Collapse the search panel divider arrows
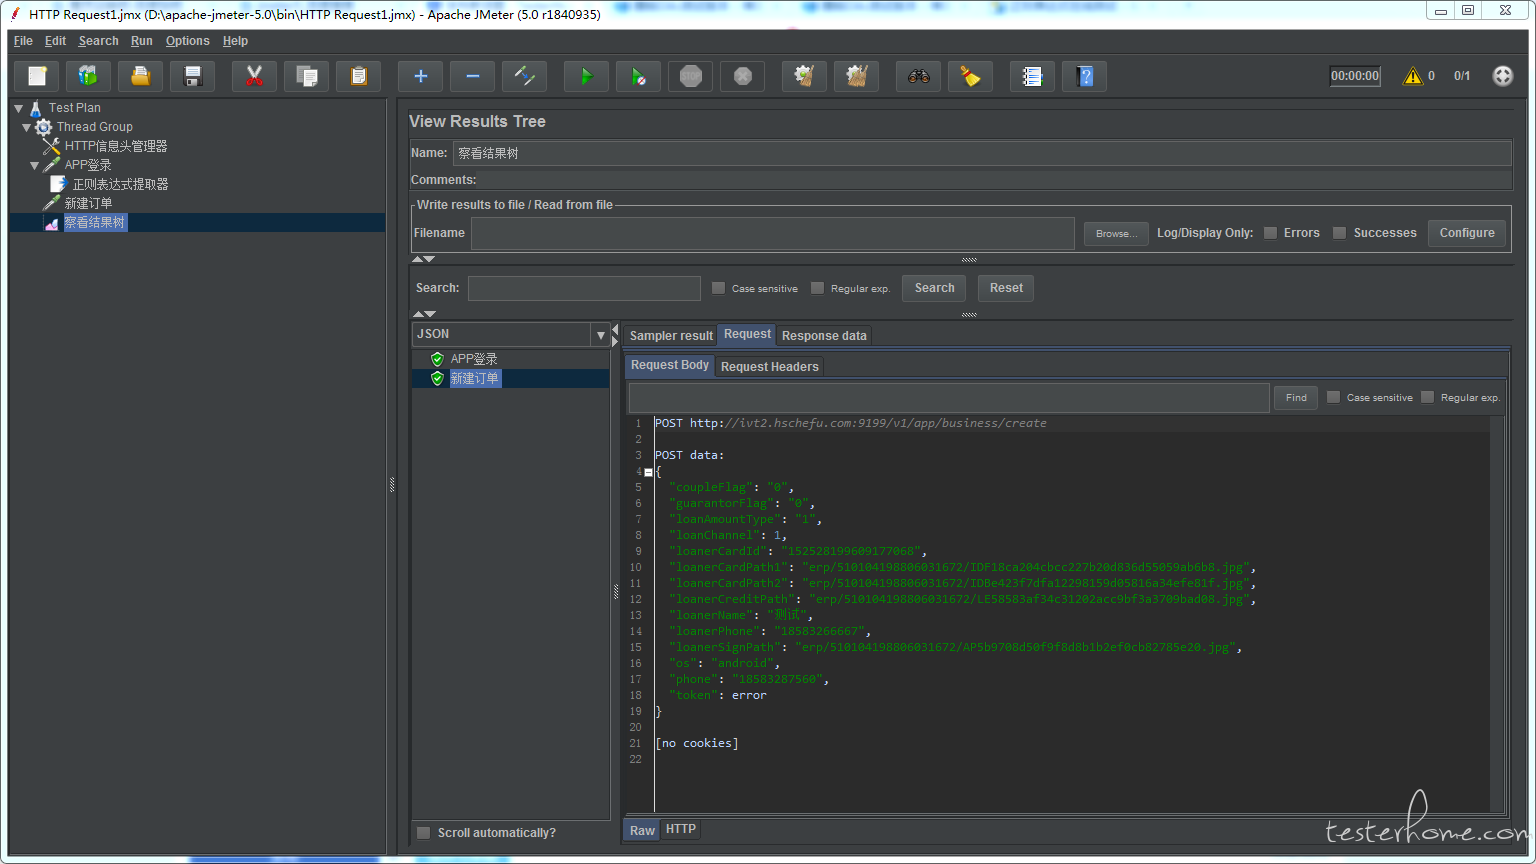 (x=424, y=314)
